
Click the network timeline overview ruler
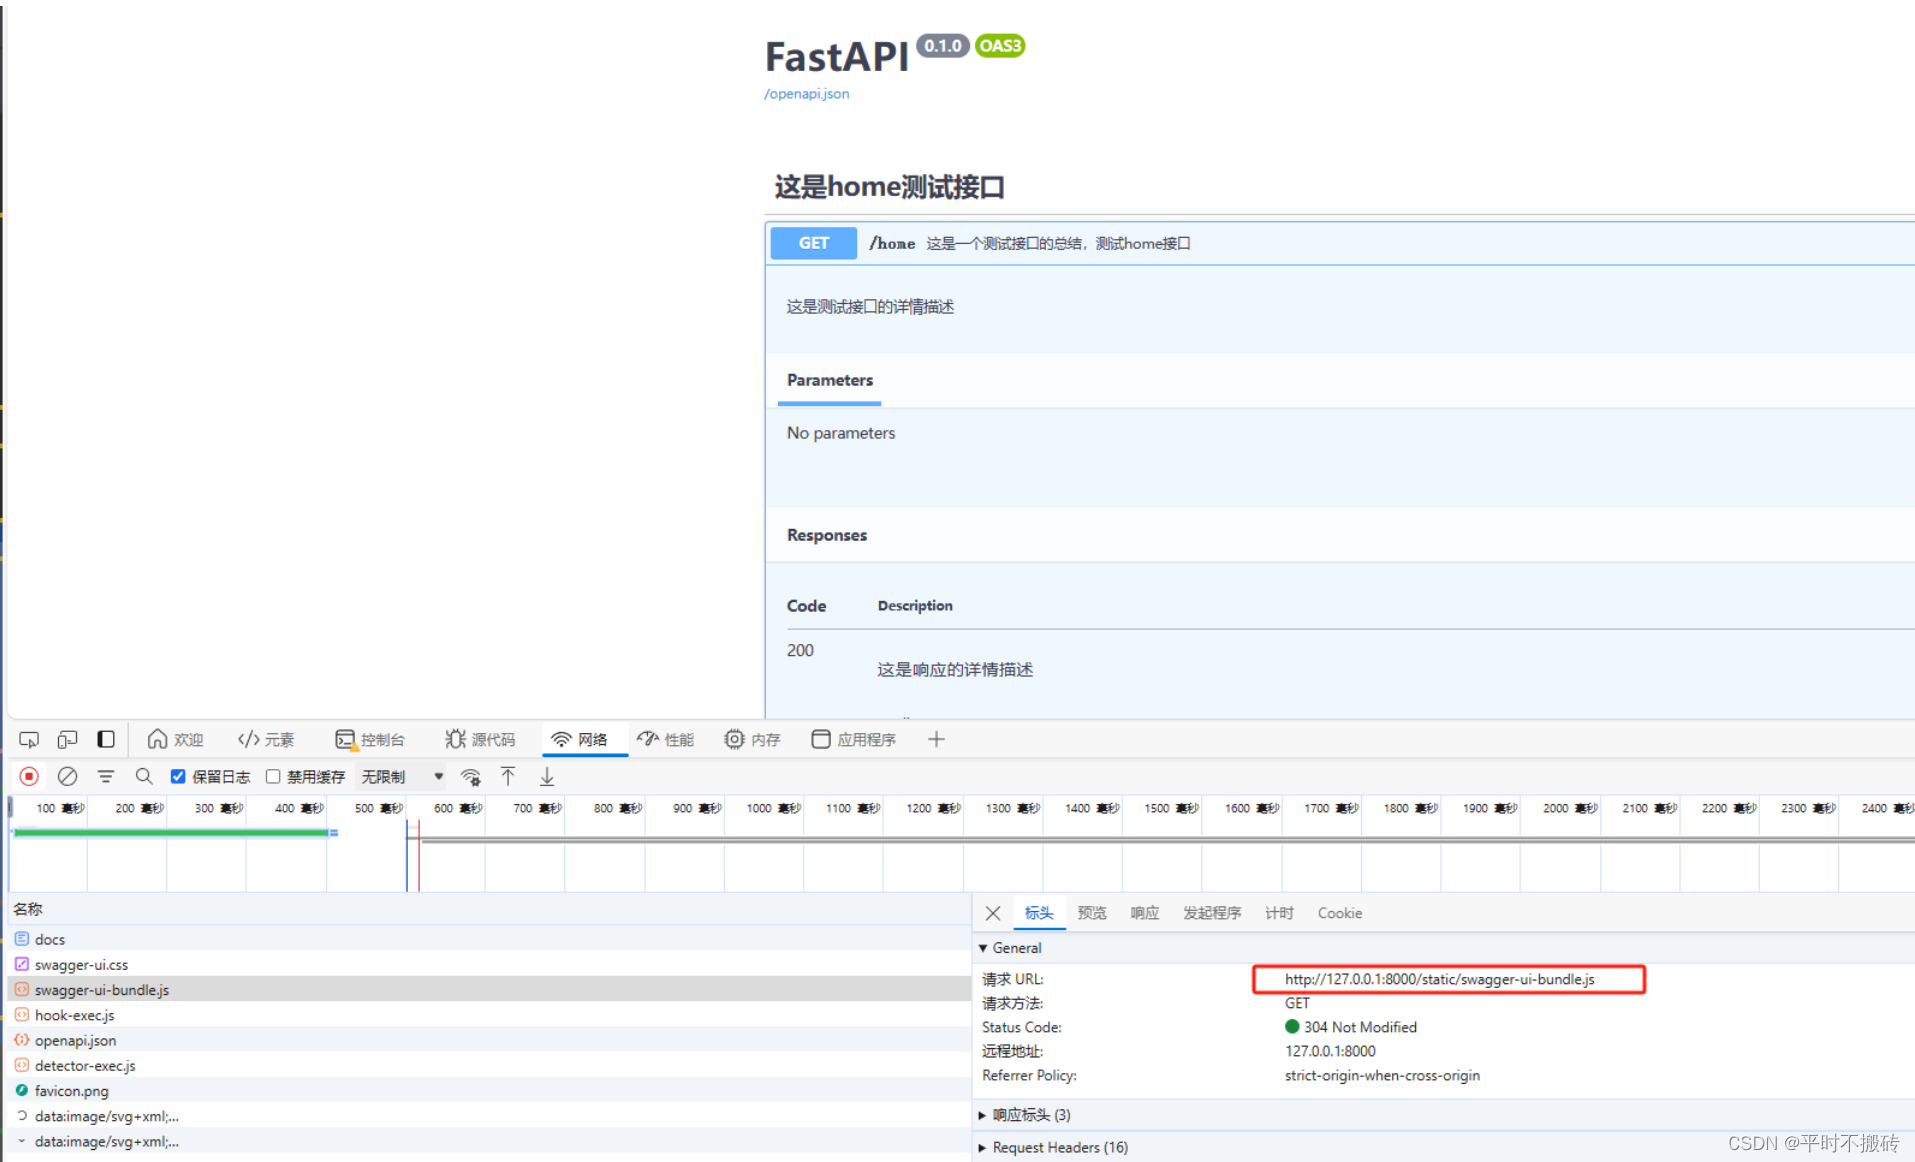(900, 845)
